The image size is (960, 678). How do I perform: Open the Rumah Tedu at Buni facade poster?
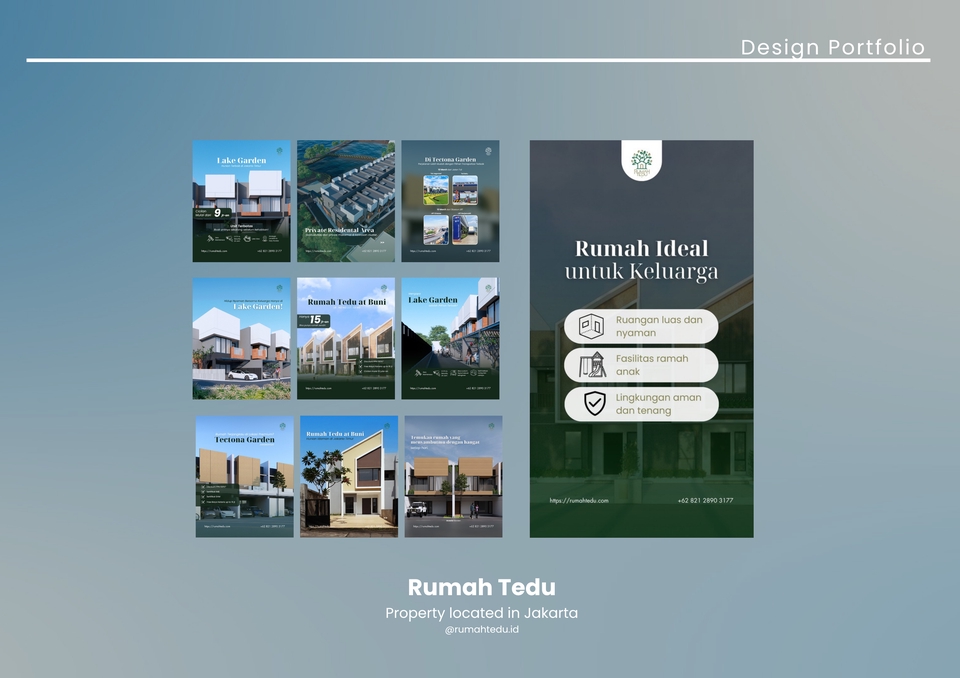tap(349, 476)
